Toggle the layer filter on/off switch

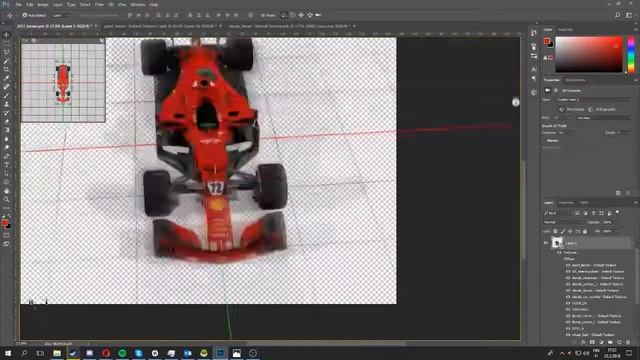[618, 212]
